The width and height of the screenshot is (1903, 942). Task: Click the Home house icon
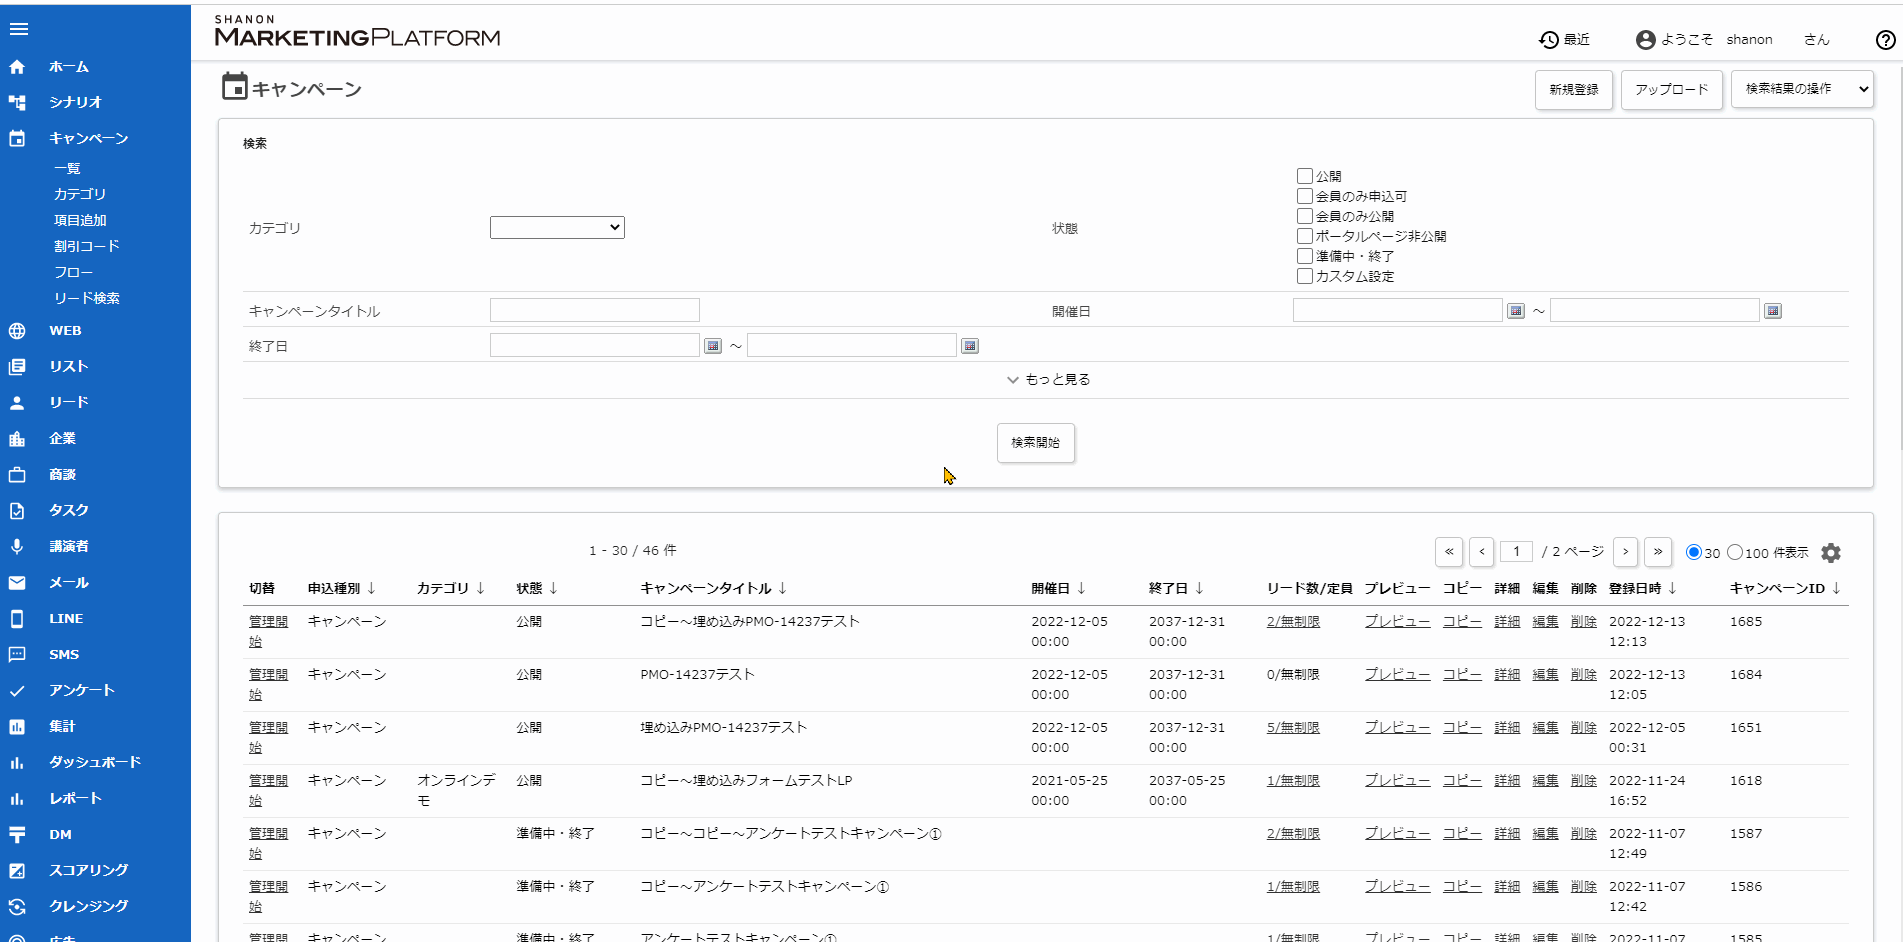[17, 67]
